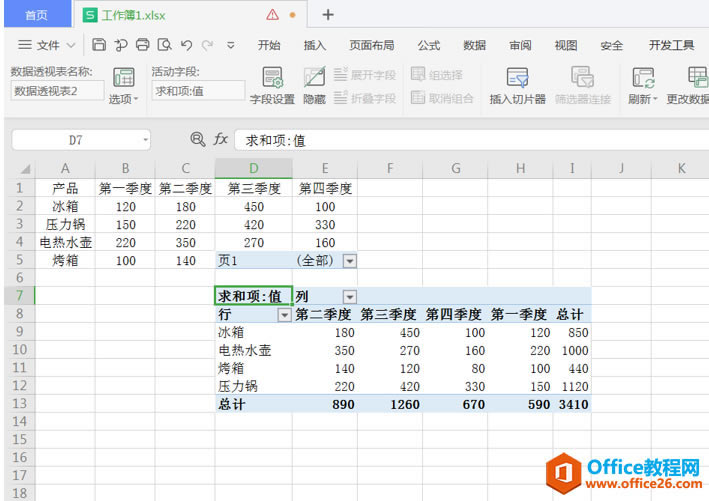Open the 文件 menu
The image size is (709, 501).
pyautogui.click(x=47, y=45)
